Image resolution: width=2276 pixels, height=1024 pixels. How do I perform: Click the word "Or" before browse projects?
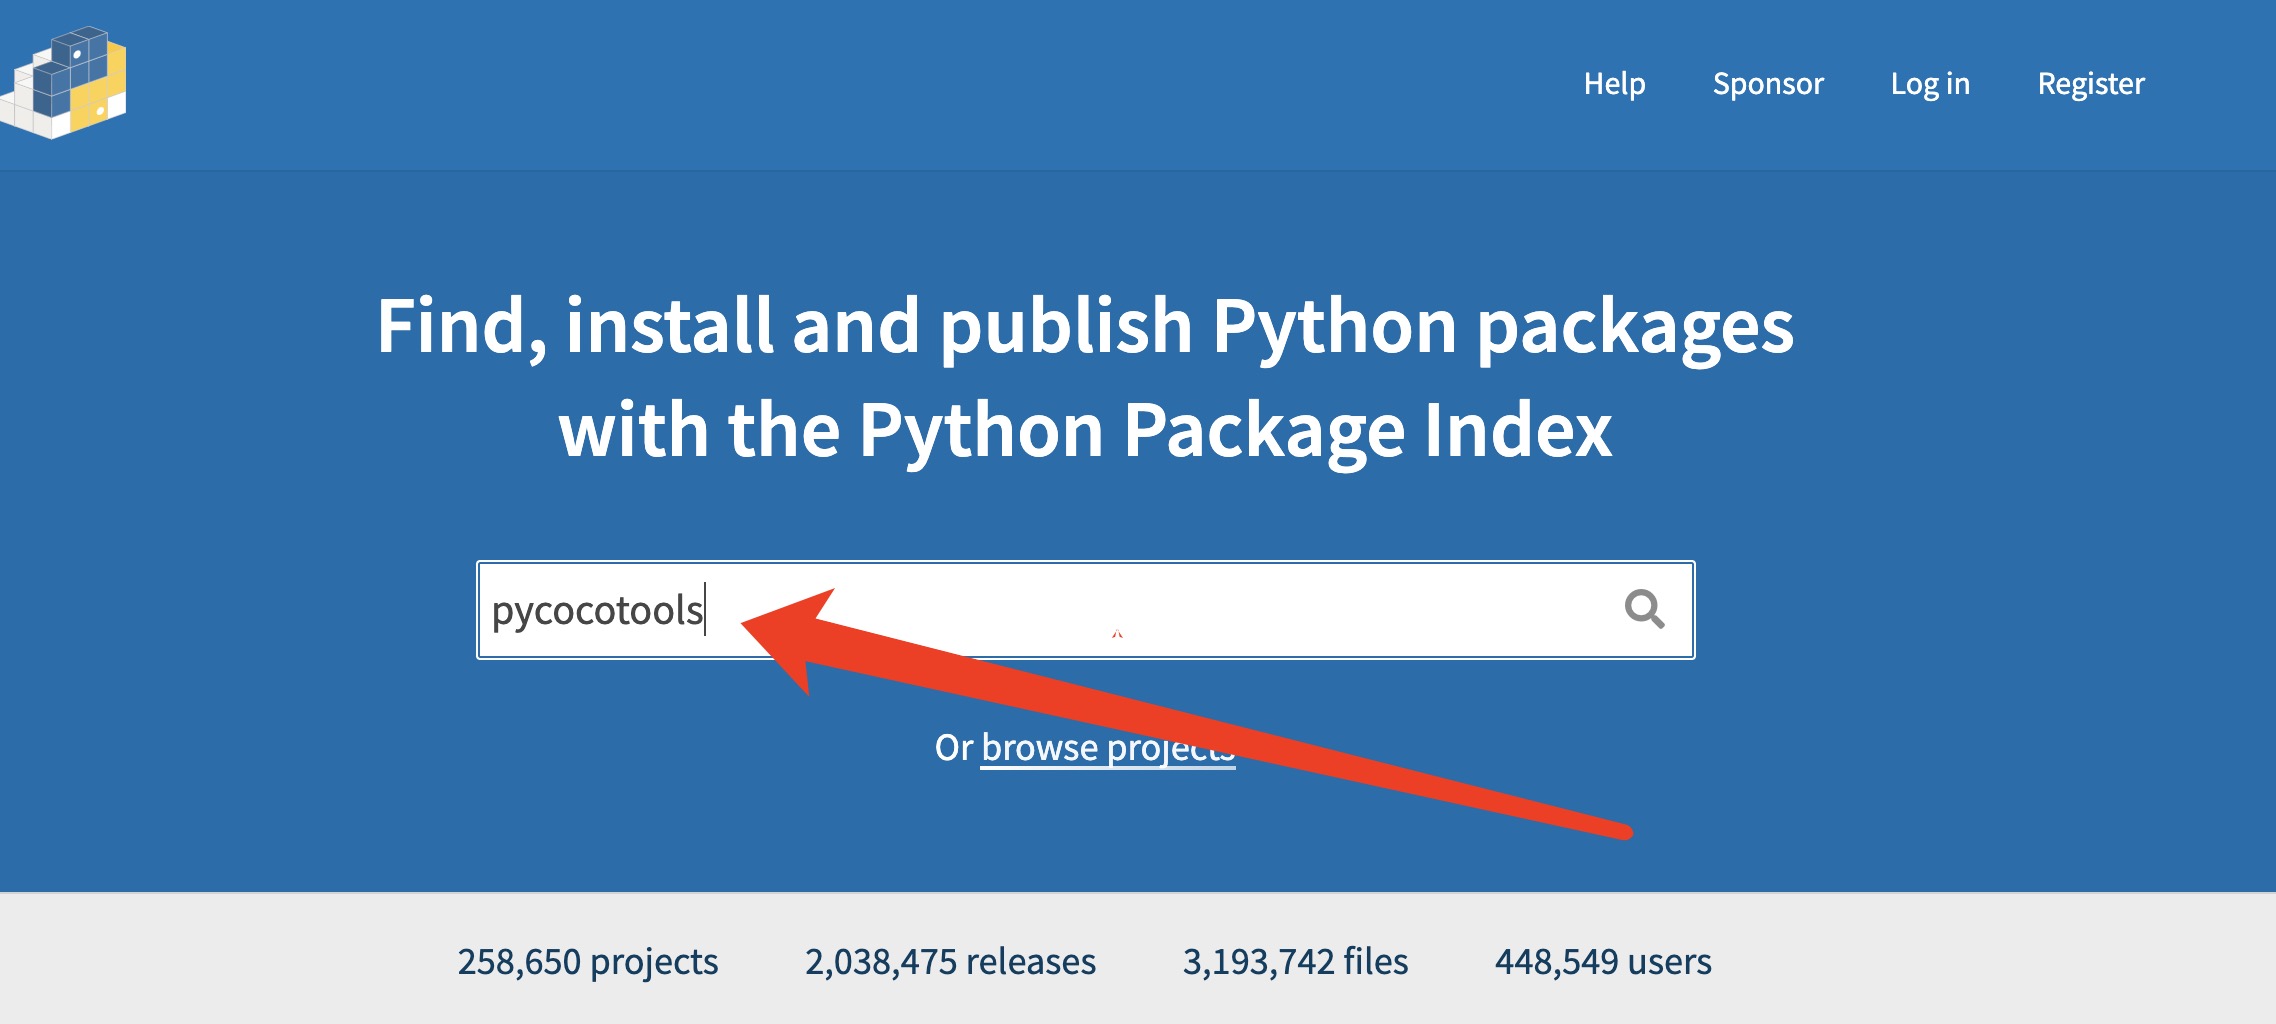click(x=952, y=748)
